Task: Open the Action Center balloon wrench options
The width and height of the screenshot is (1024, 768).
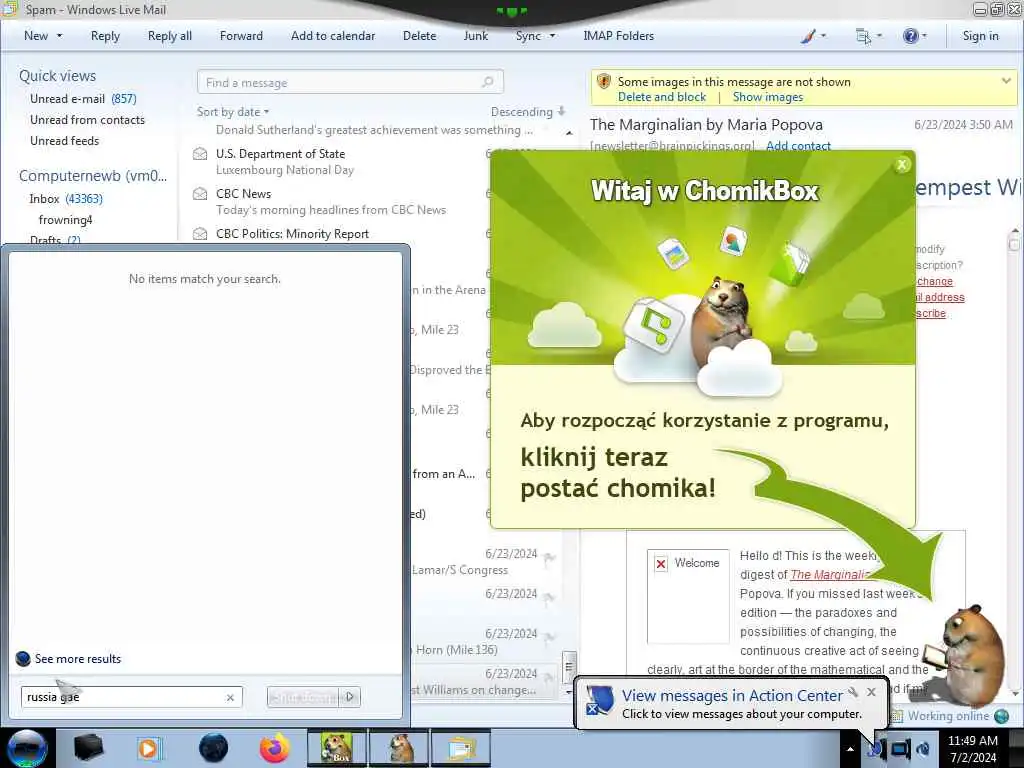Action: (x=853, y=692)
